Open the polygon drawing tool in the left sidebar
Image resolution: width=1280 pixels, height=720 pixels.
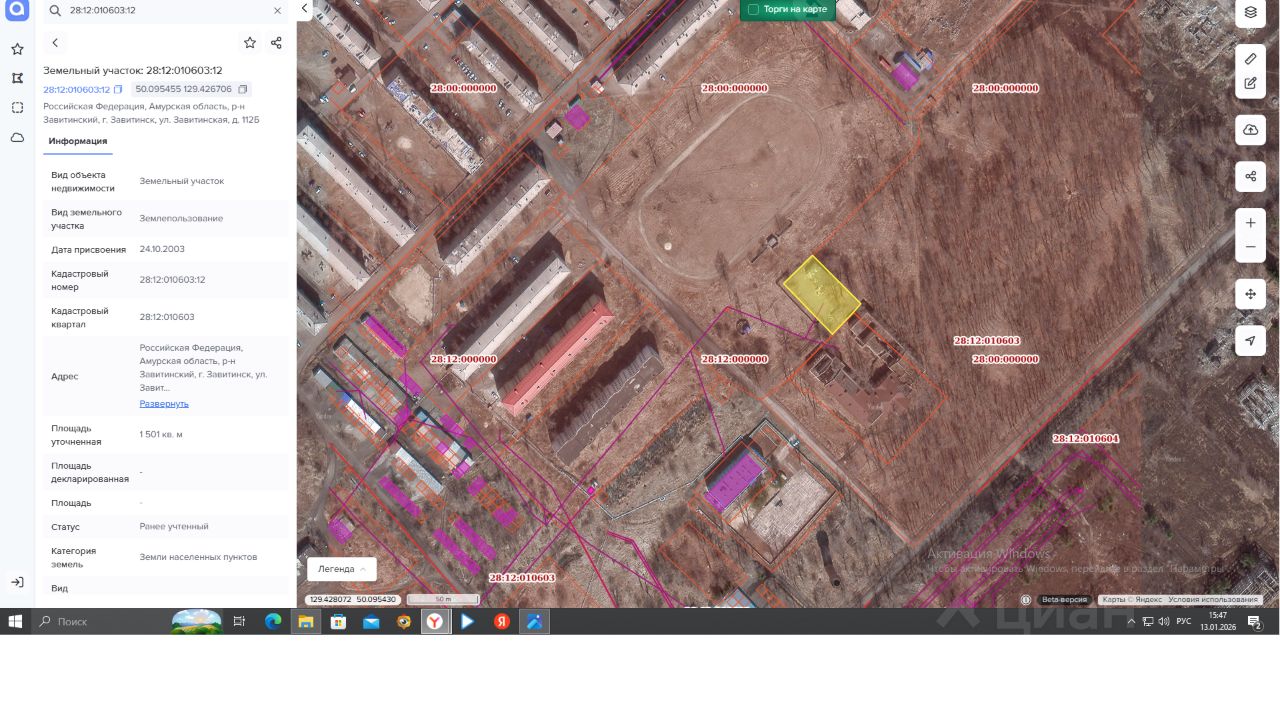[x=17, y=78]
